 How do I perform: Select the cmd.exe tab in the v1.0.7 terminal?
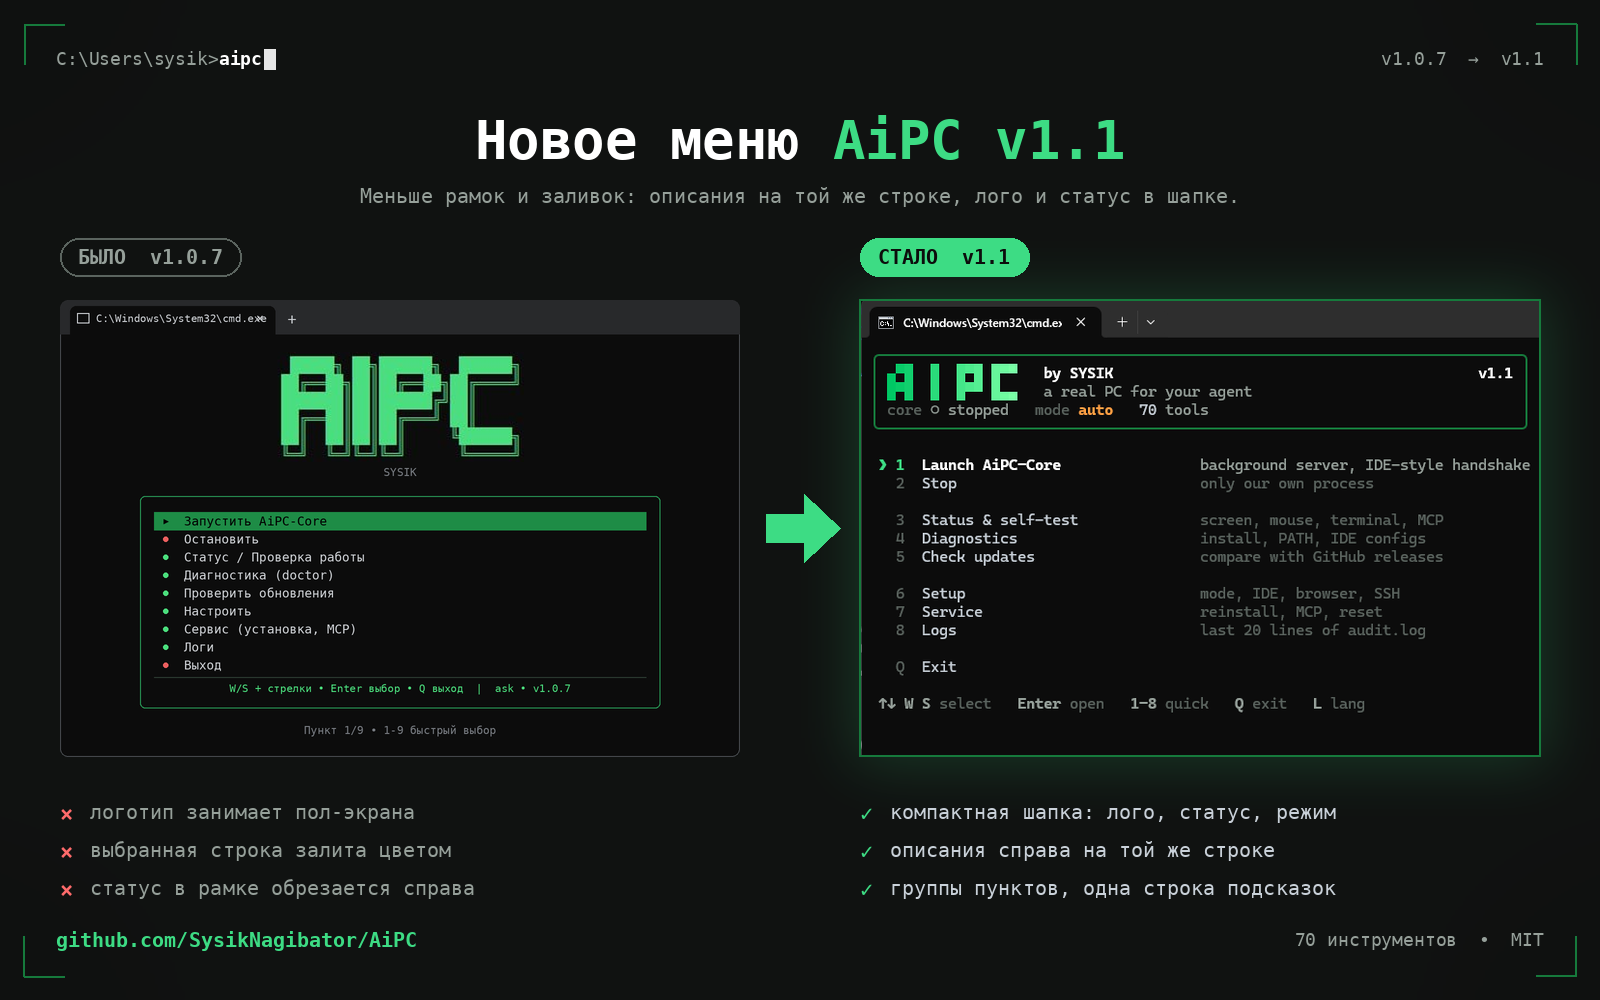pyautogui.click(x=170, y=318)
